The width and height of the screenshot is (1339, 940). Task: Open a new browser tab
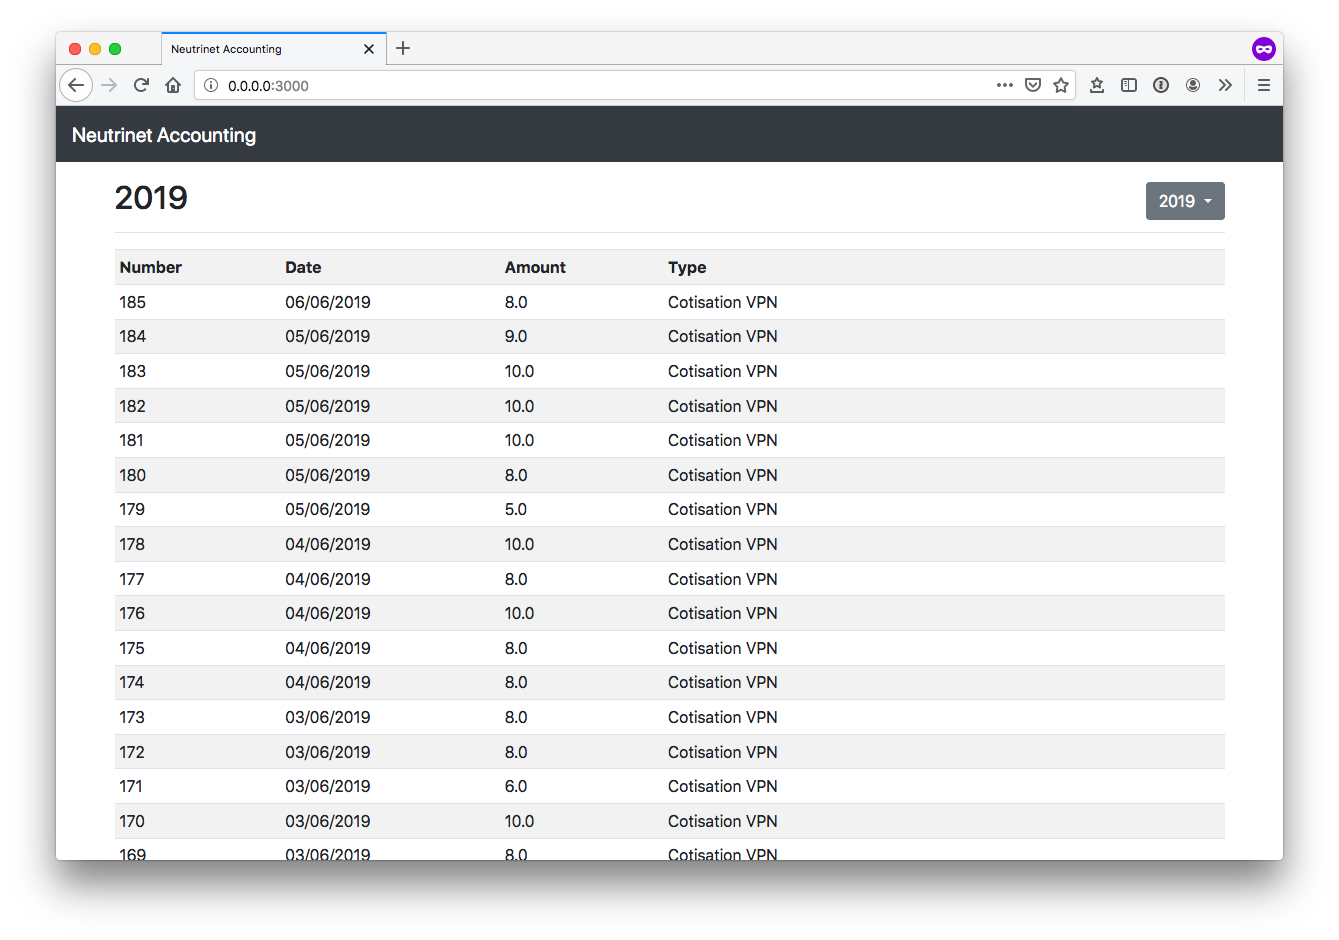click(x=403, y=48)
